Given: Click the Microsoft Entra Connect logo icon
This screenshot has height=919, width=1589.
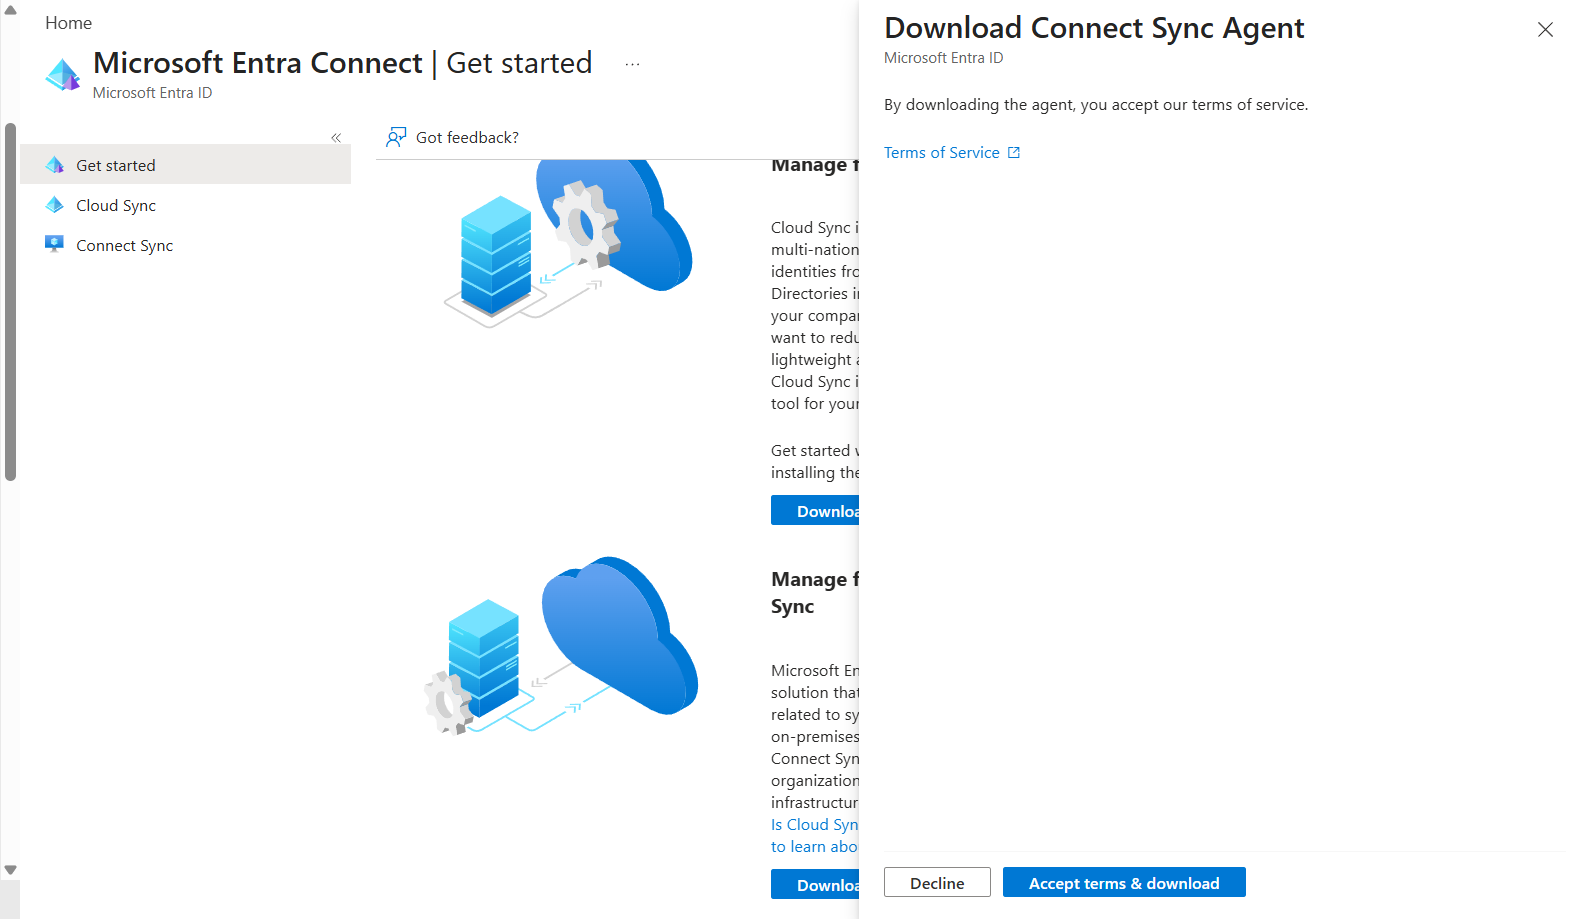Looking at the screenshot, I should click(63, 75).
